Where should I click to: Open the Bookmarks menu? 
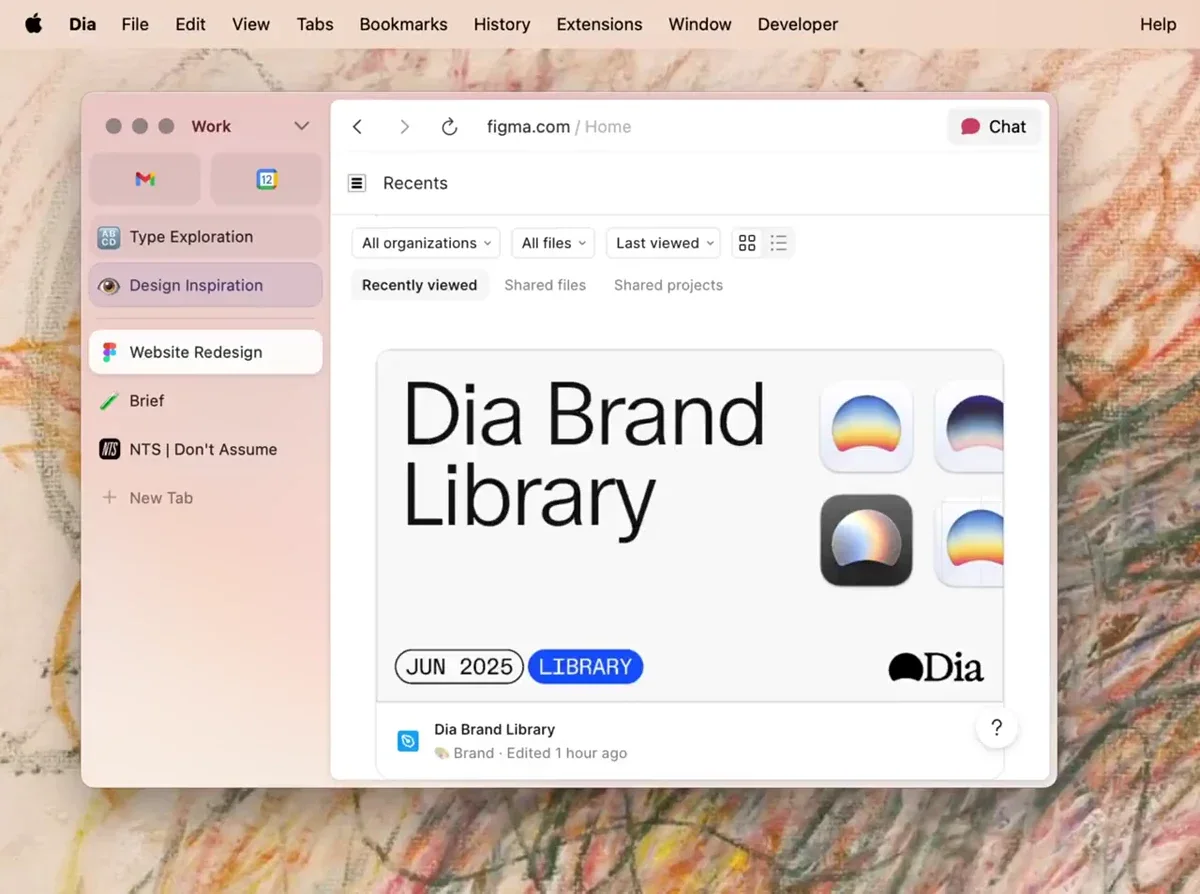(x=404, y=24)
